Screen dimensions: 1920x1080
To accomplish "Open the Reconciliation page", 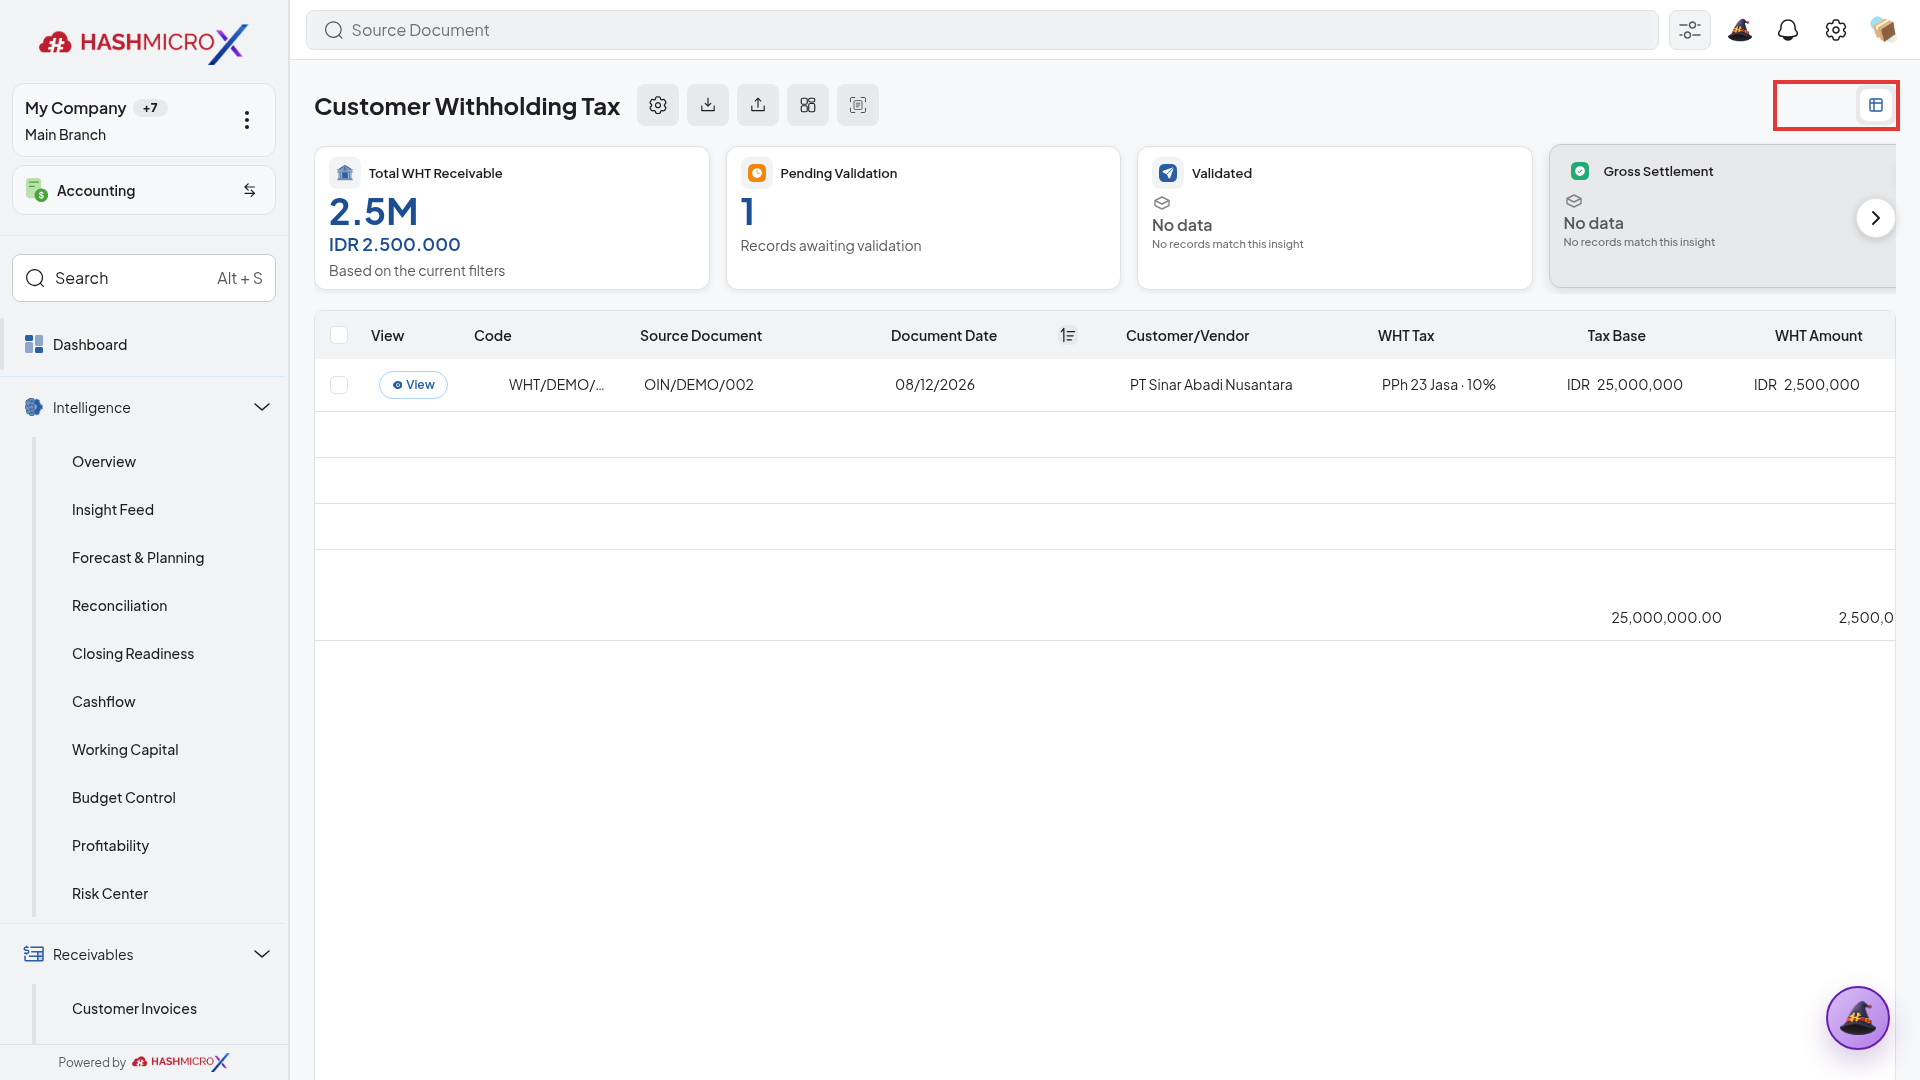I will click(120, 606).
